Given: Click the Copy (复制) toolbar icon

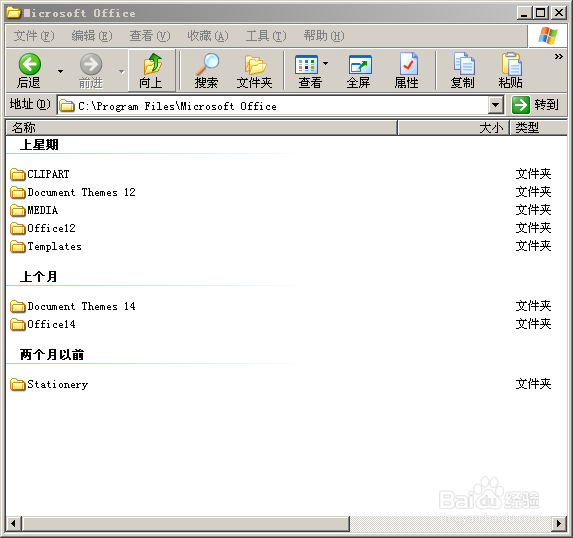Looking at the screenshot, I should 464,64.
